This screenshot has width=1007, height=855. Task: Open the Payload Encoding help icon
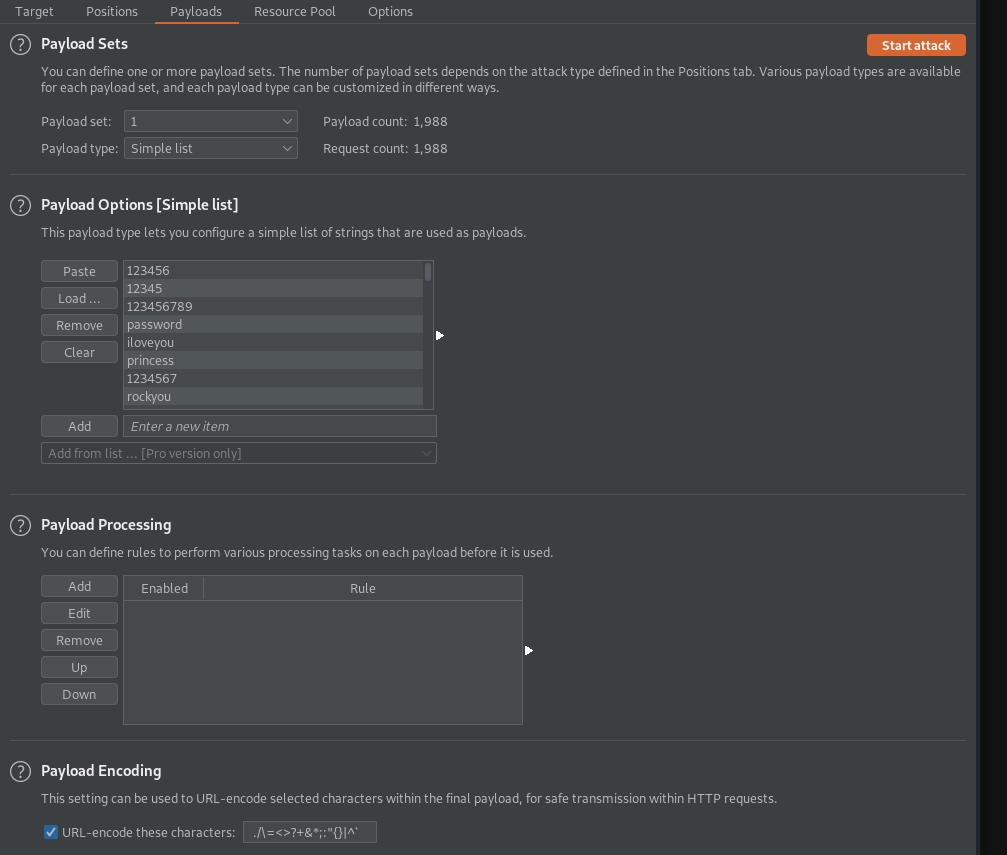tap(20, 771)
